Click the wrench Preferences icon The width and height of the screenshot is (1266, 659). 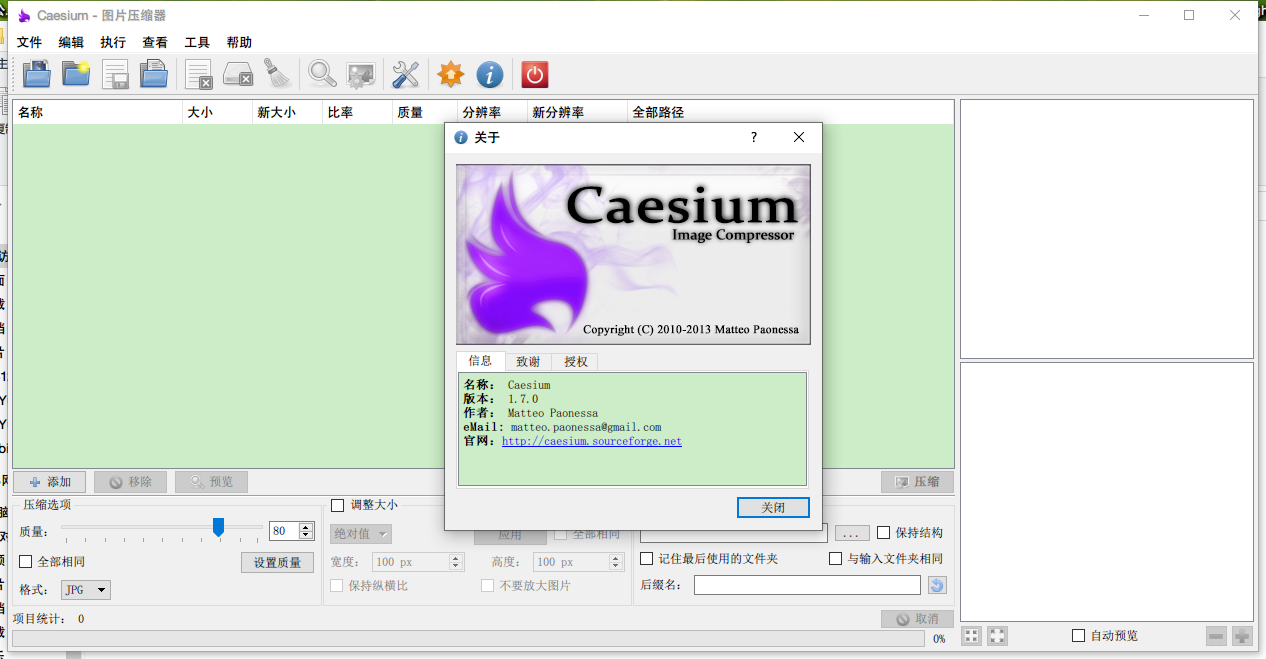pos(405,74)
